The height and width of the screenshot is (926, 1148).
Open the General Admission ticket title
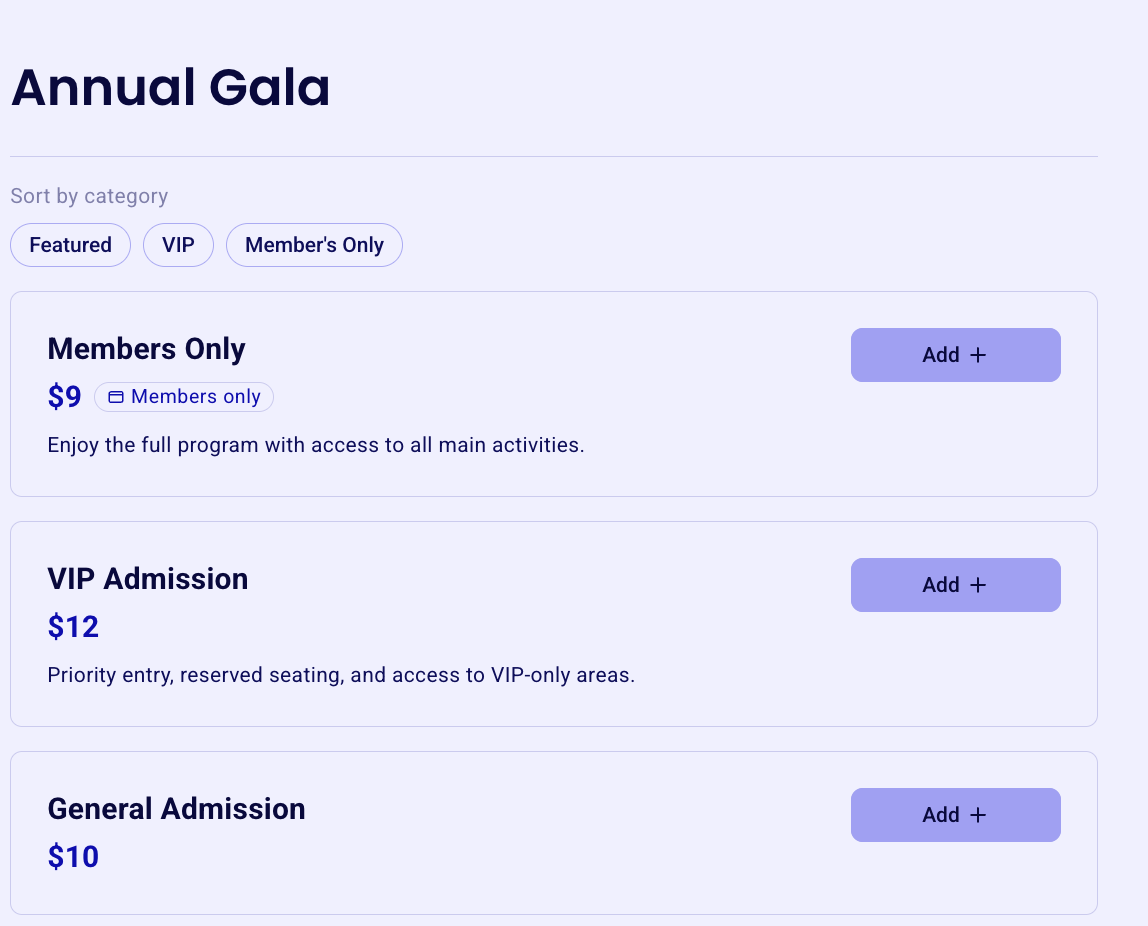click(x=176, y=809)
